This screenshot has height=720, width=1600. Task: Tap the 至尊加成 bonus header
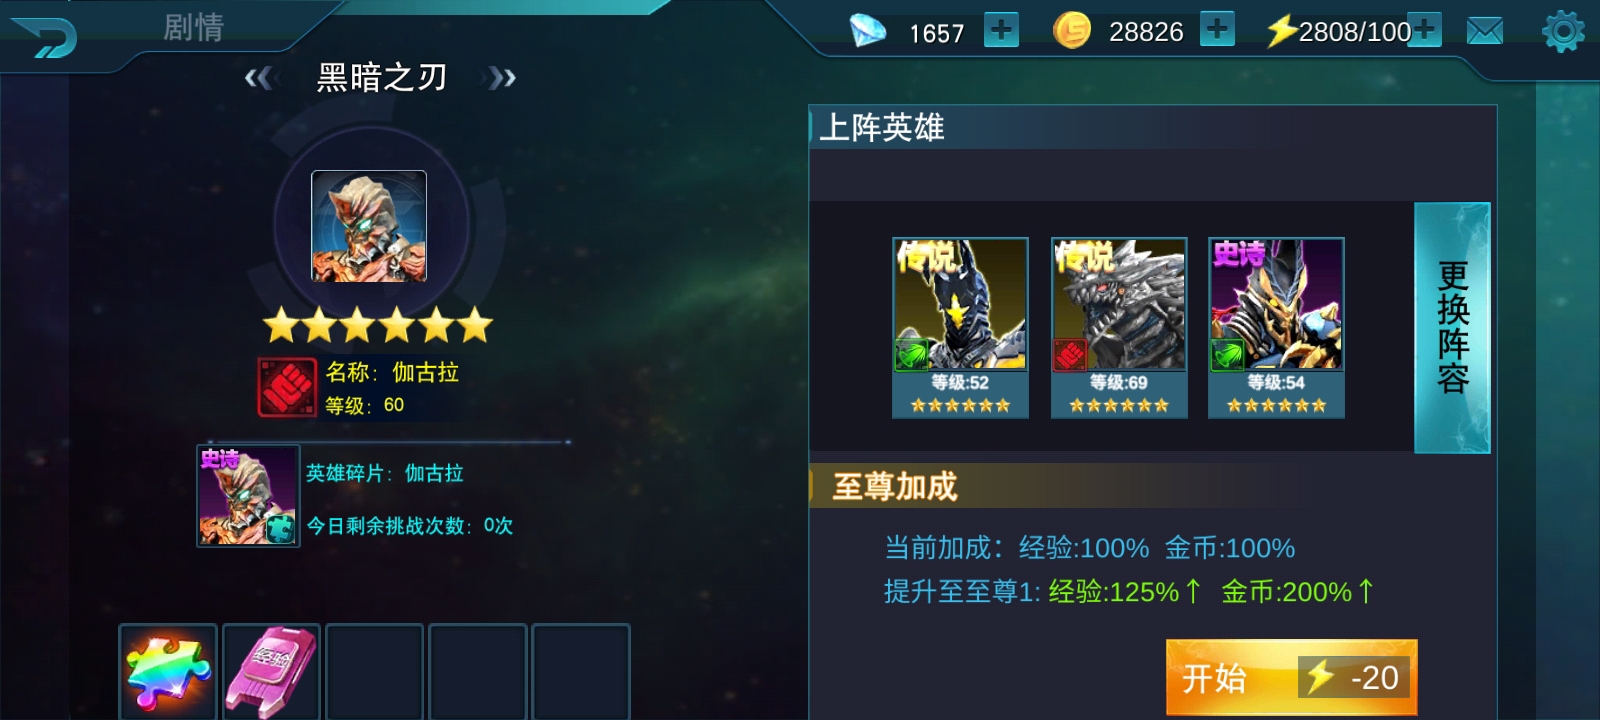click(895, 486)
